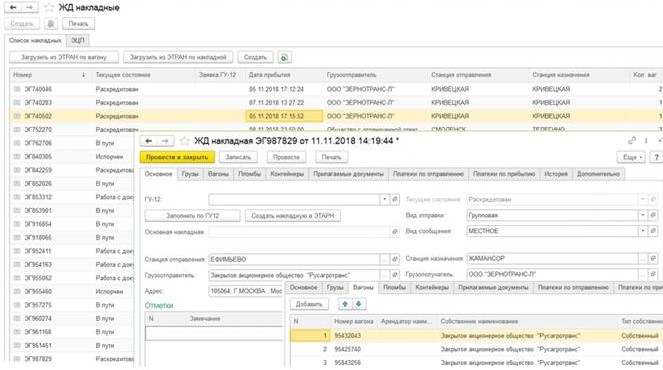Viewport: 663px width, 370px height.
Task: Open the linked item icon beside Вид отправки
Action: tap(653, 215)
